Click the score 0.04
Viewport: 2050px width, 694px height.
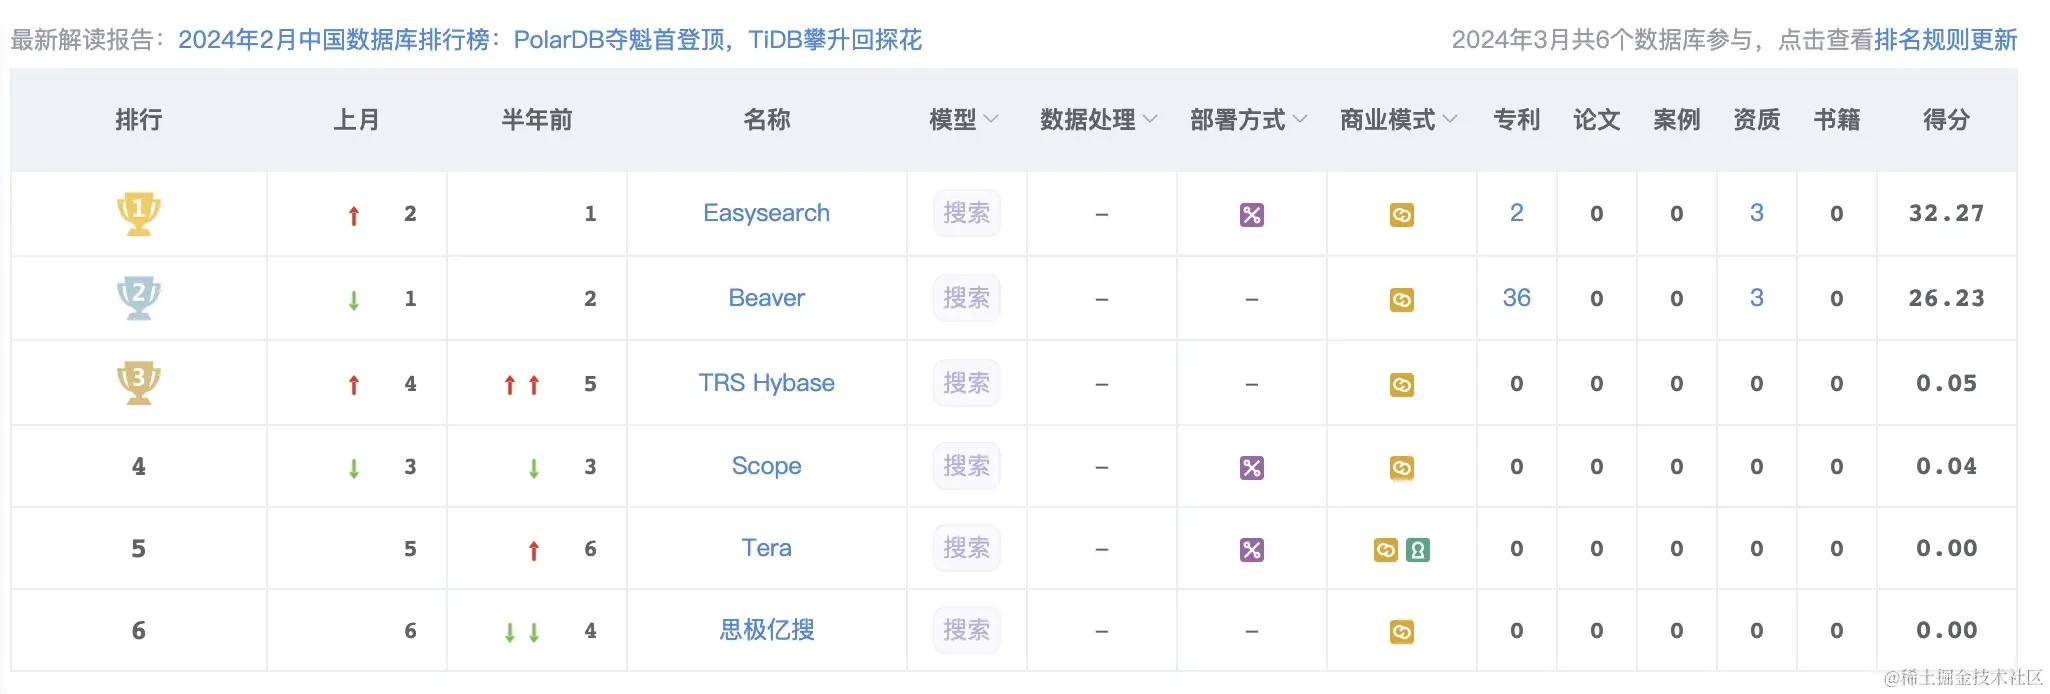pyautogui.click(x=1947, y=466)
